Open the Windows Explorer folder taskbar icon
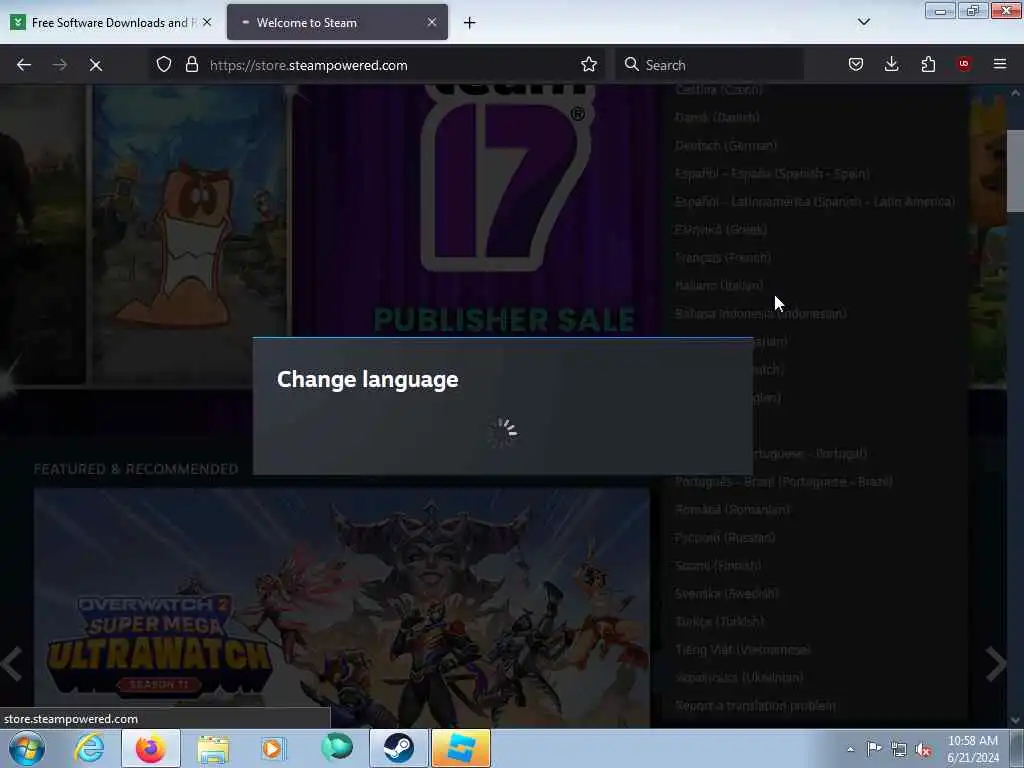This screenshot has width=1024, height=768. pos(213,748)
